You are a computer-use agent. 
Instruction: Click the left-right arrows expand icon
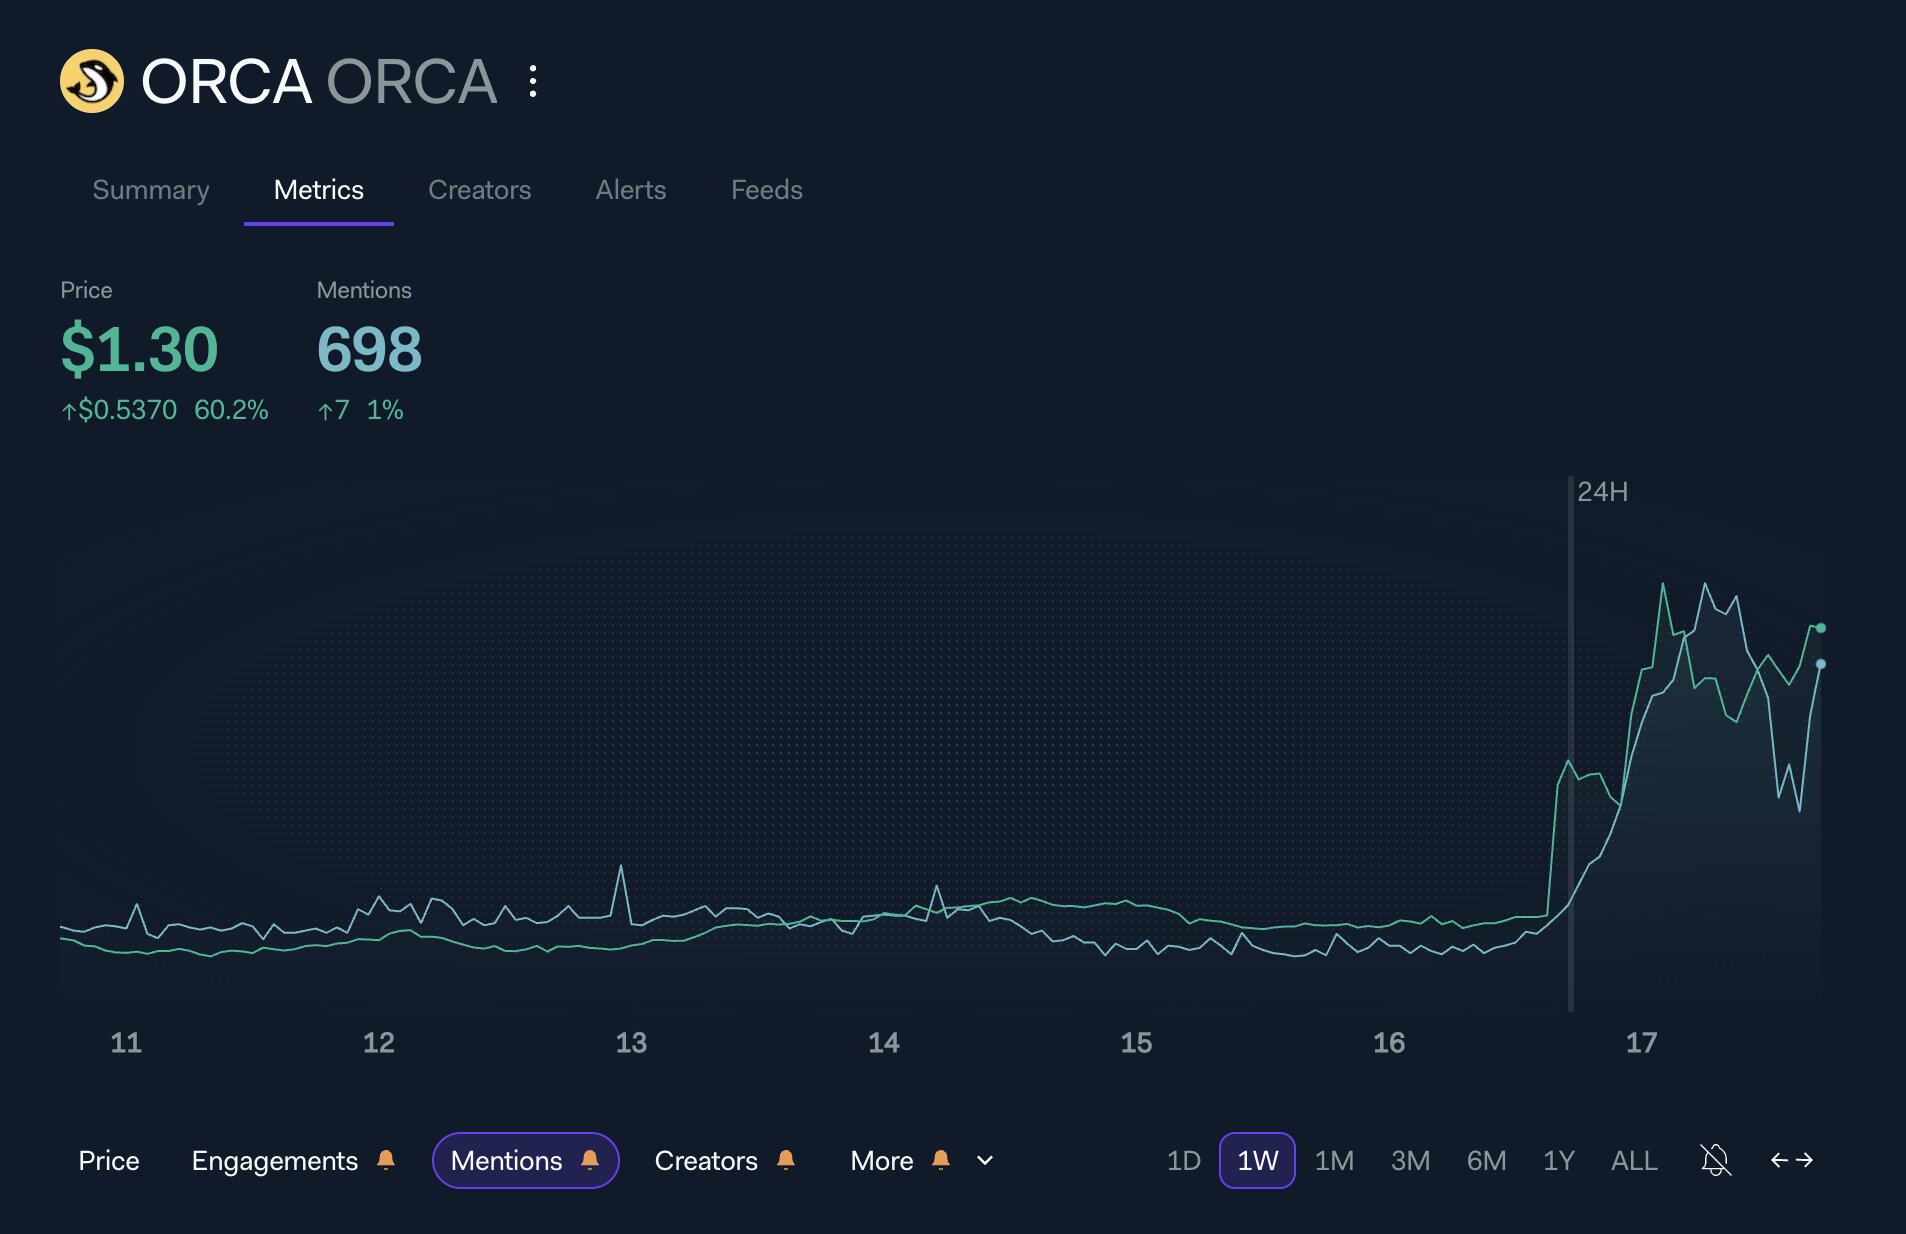pos(1791,1160)
